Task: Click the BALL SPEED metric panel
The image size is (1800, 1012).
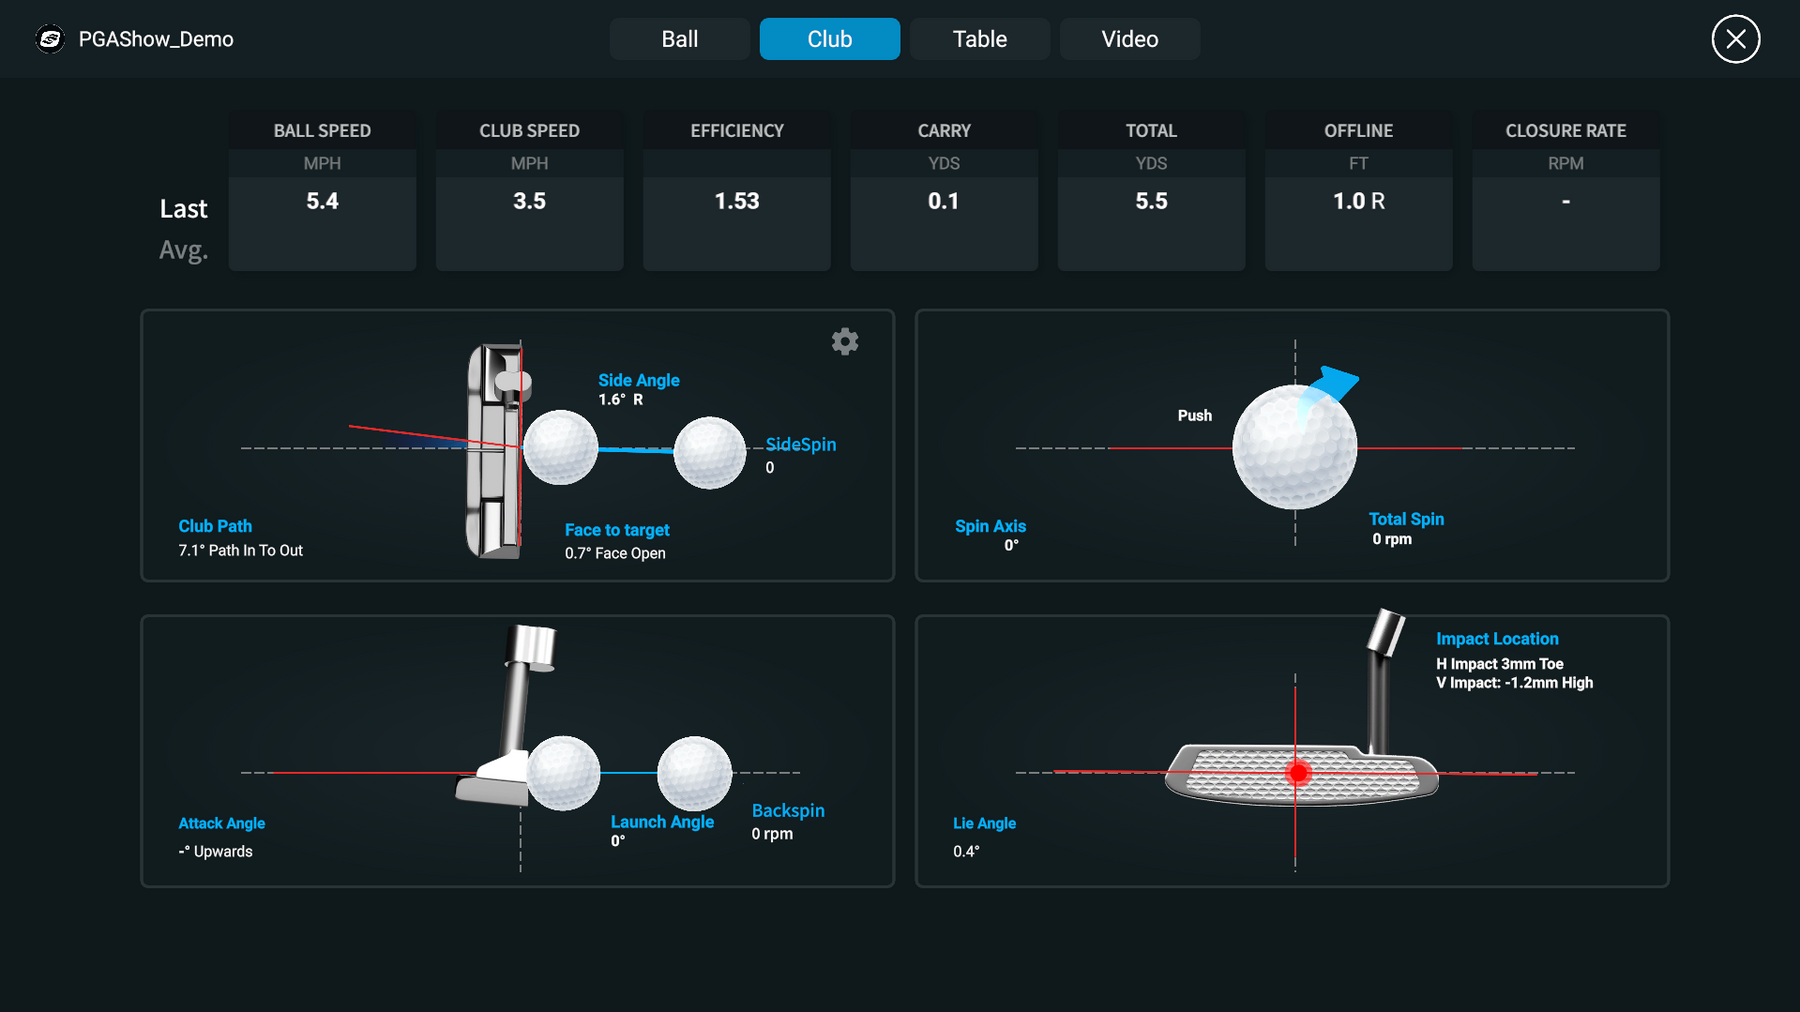Action: coord(322,190)
